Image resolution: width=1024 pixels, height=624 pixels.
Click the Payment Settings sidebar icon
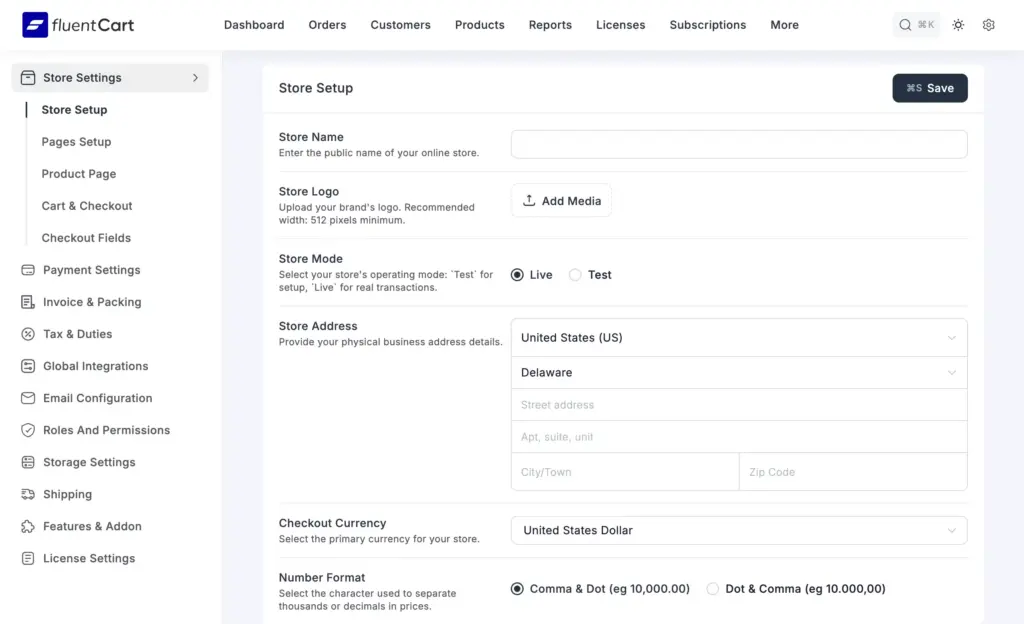(x=28, y=270)
